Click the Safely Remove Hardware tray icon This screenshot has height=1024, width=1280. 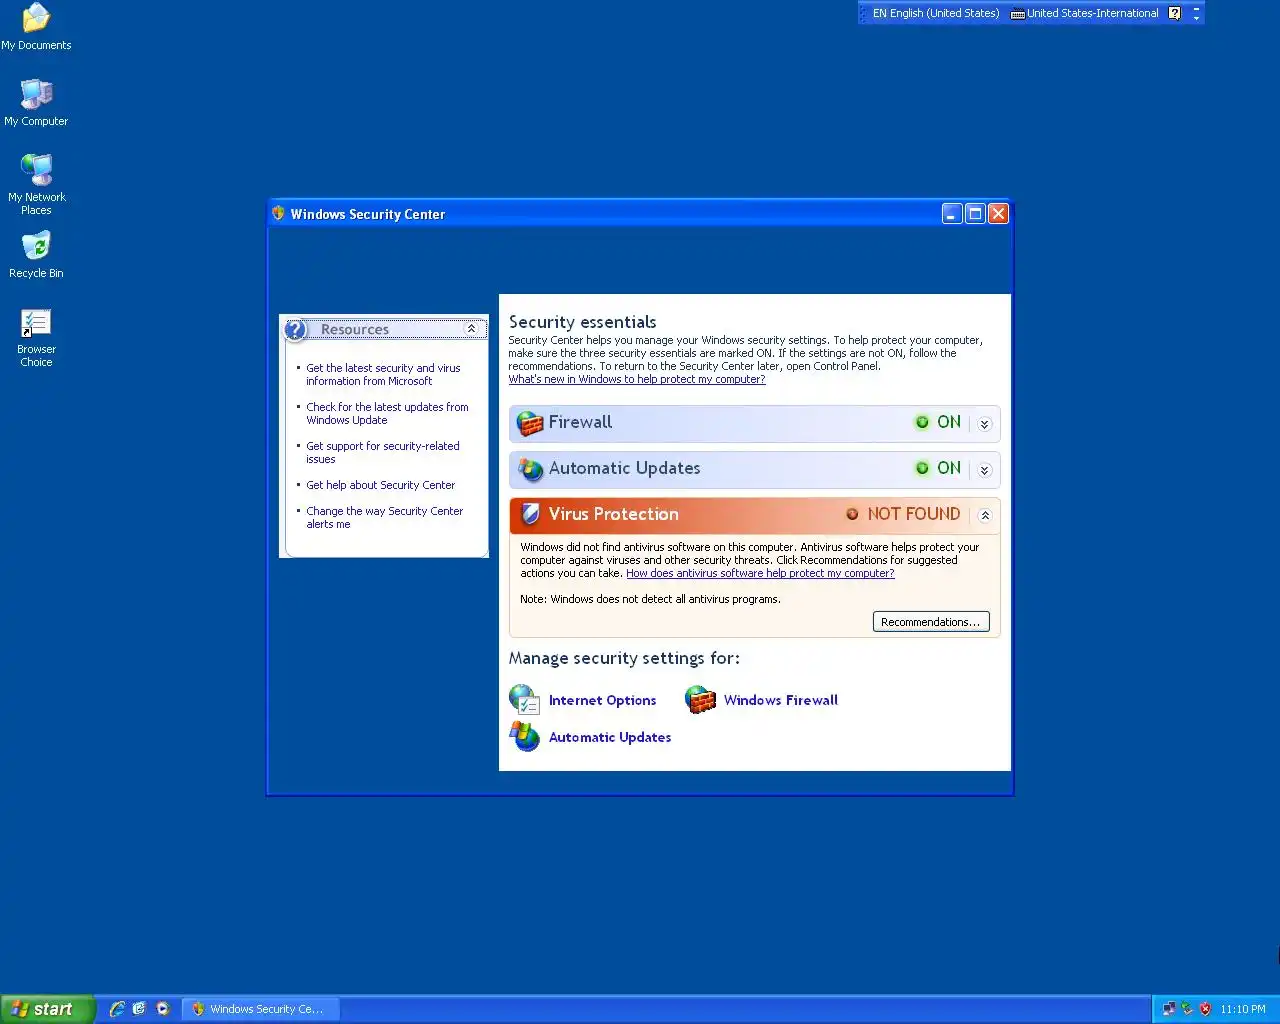pos(1187,1009)
